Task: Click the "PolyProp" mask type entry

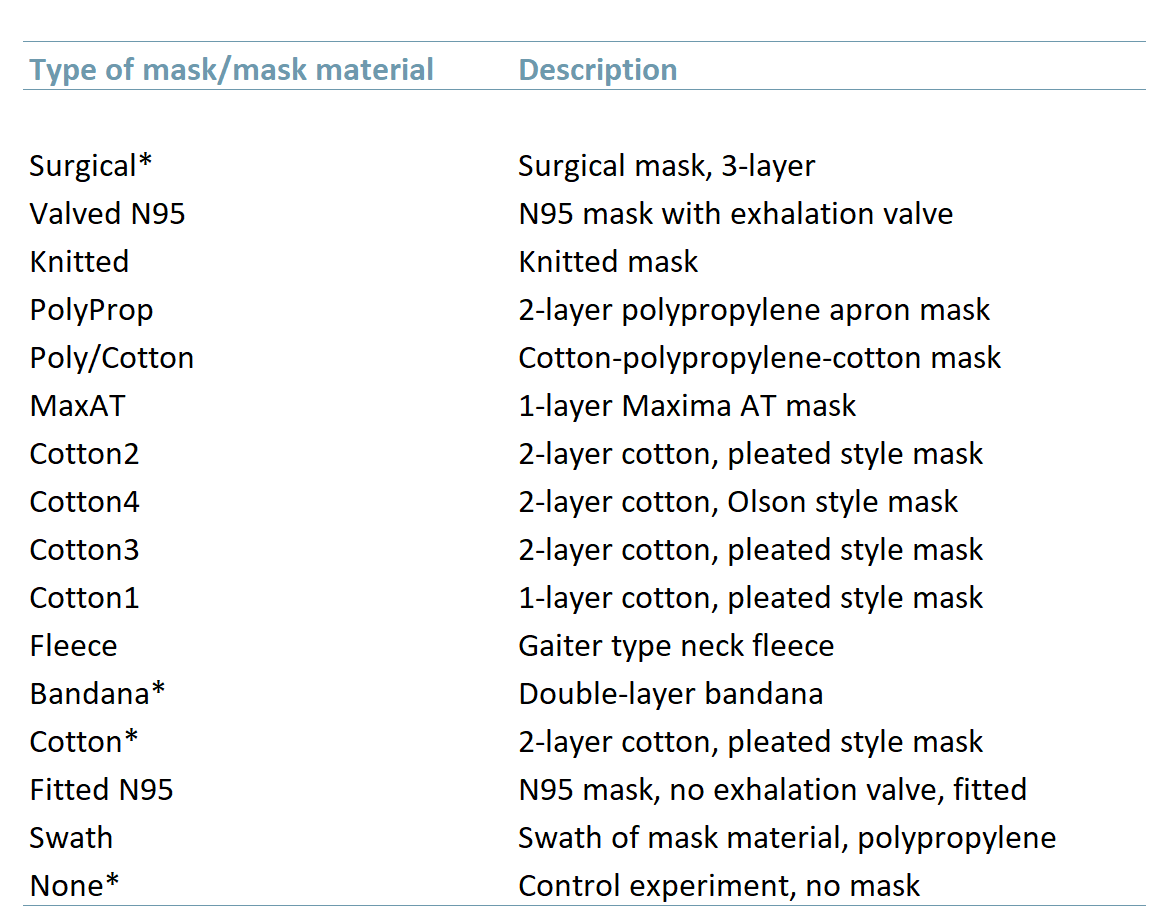Action: (x=91, y=309)
